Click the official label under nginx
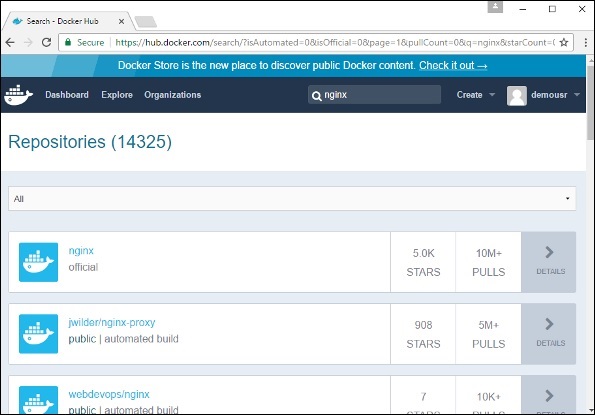The height and width of the screenshot is (415, 595). click(83, 267)
